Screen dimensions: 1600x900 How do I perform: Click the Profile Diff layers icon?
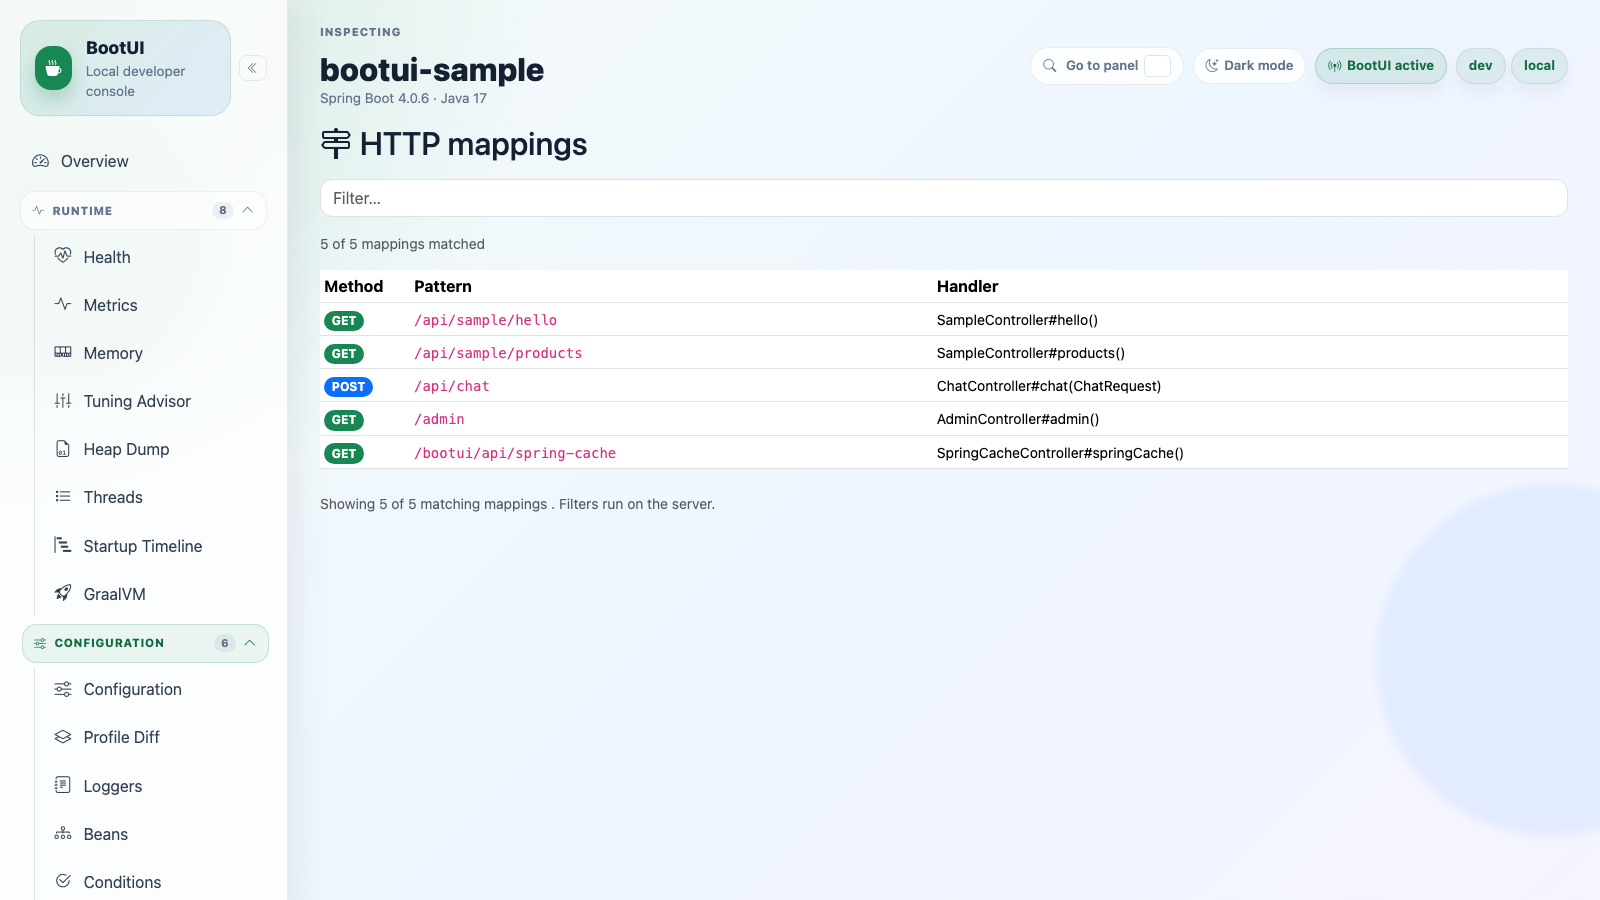[63, 737]
